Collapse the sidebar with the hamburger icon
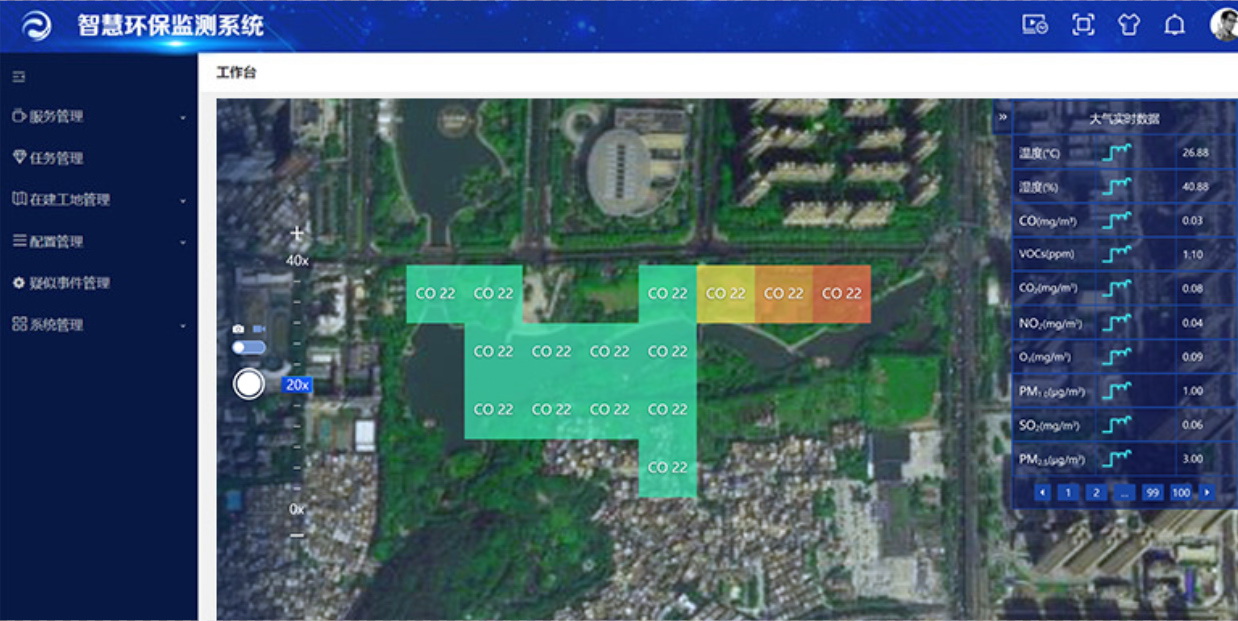 tap(19, 77)
